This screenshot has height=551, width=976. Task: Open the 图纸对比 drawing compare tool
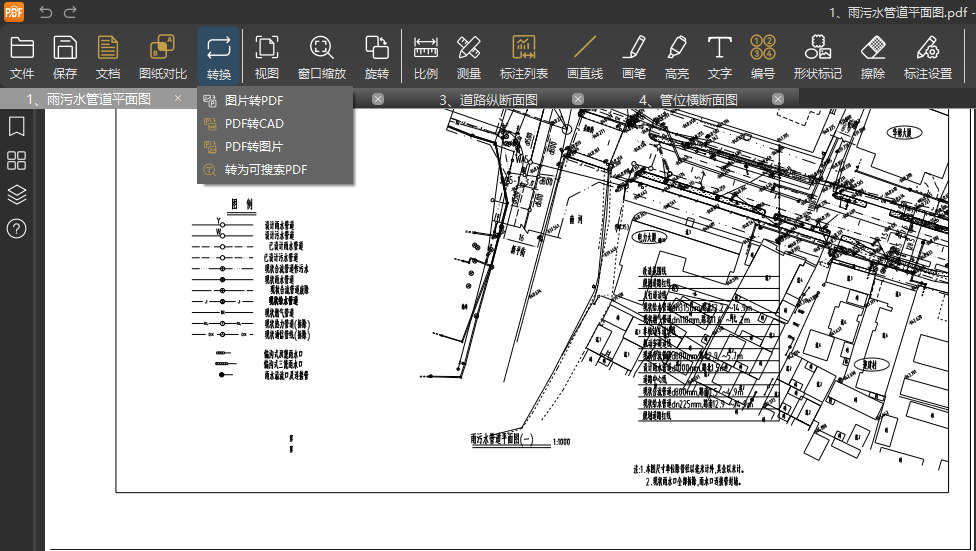click(x=162, y=56)
